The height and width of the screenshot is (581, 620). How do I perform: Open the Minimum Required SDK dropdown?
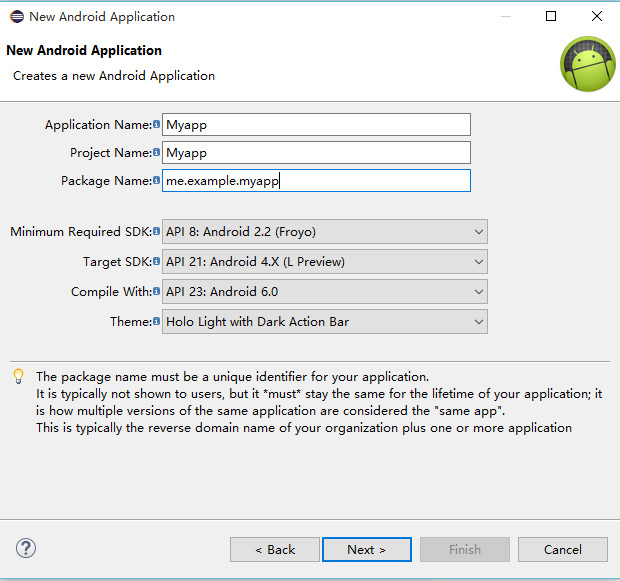tap(325, 231)
